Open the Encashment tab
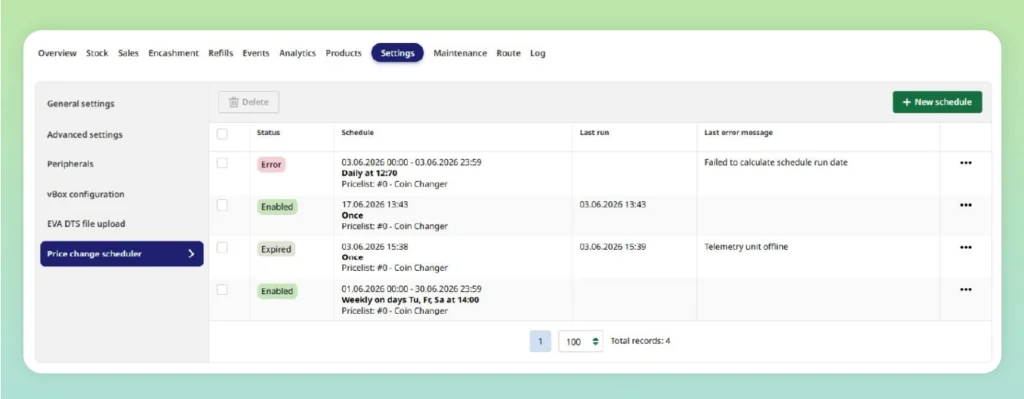Image resolution: width=1024 pixels, height=399 pixels. click(x=173, y=54)
